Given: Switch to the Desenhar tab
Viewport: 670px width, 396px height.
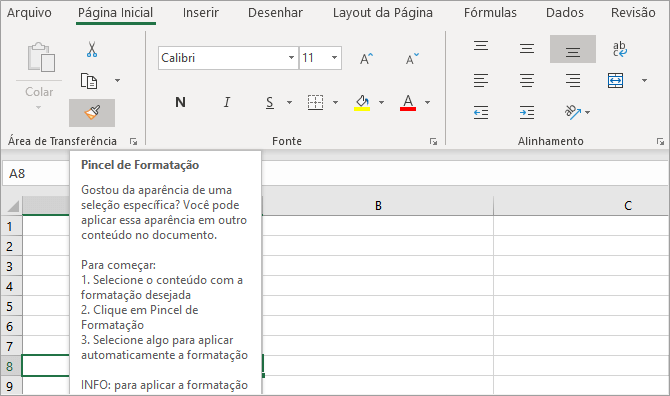Looking at the screenshot, I should (x=275, y=13).
